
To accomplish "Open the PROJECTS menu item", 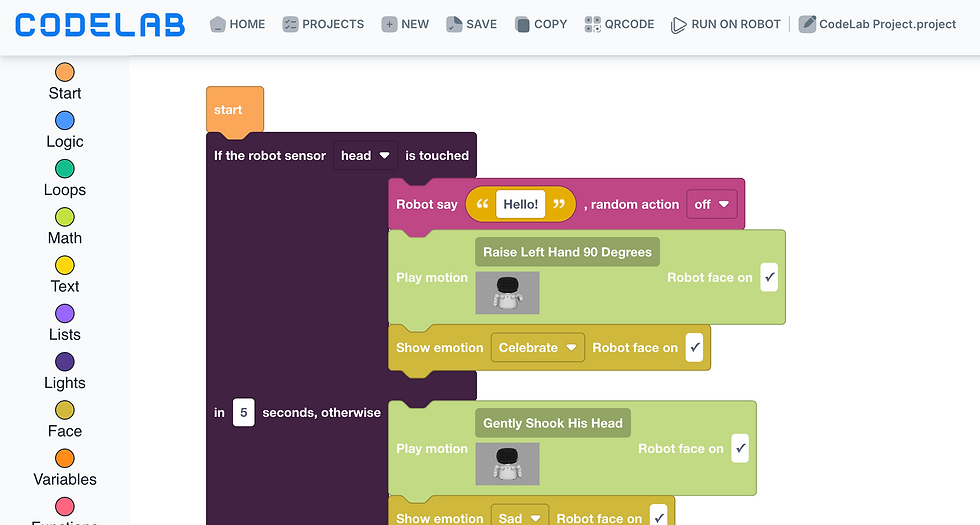I will 333,24.
